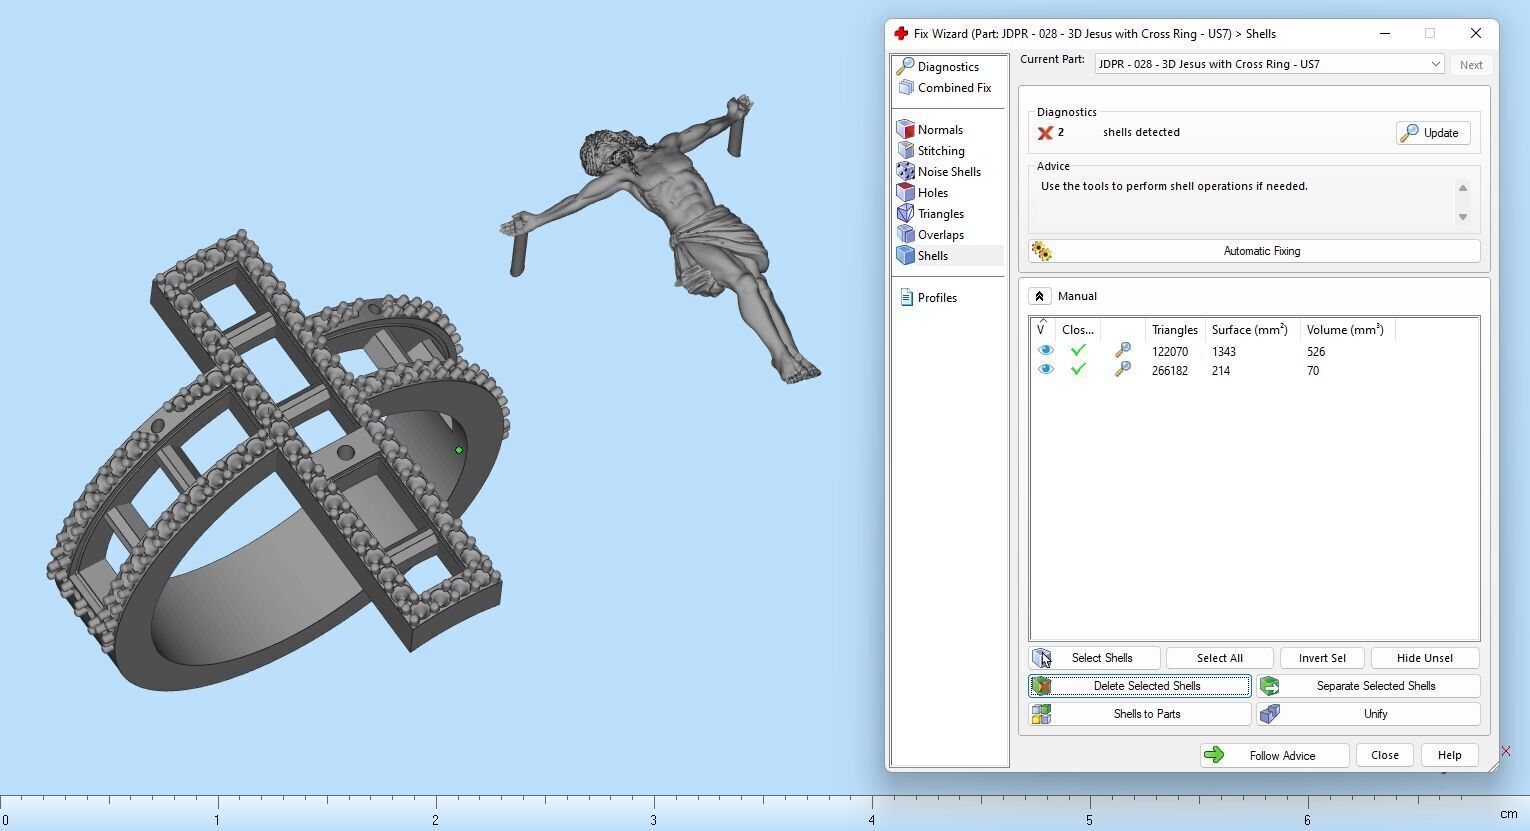
Task: Click Invert Sel to invert selection
Action: click(x=1322, y=658)
